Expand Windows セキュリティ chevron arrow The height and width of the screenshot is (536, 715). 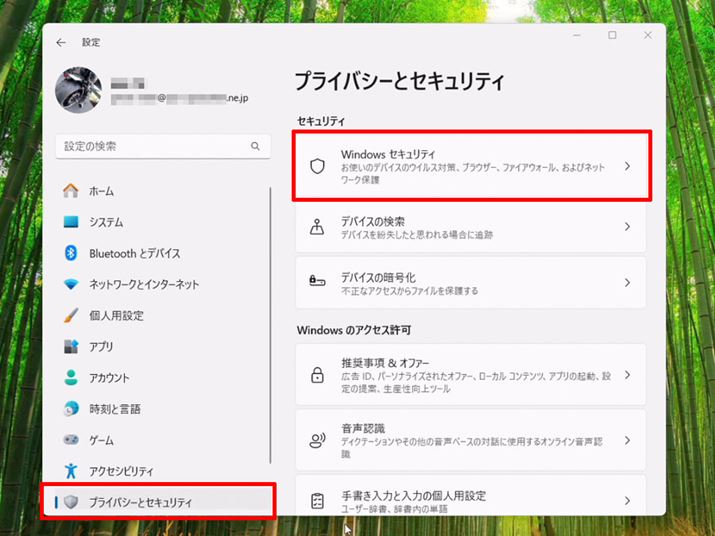click(x=627, y=166)
